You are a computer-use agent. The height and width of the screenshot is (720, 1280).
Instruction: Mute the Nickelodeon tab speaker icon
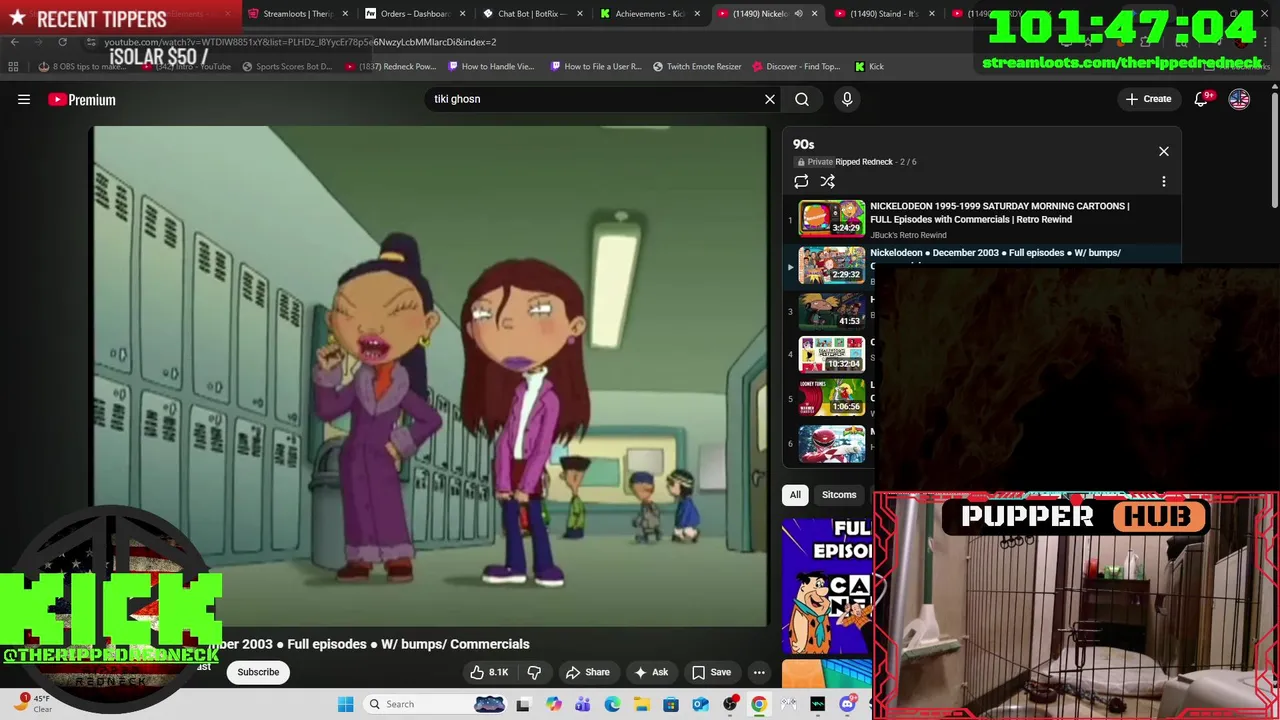[798, 14]
